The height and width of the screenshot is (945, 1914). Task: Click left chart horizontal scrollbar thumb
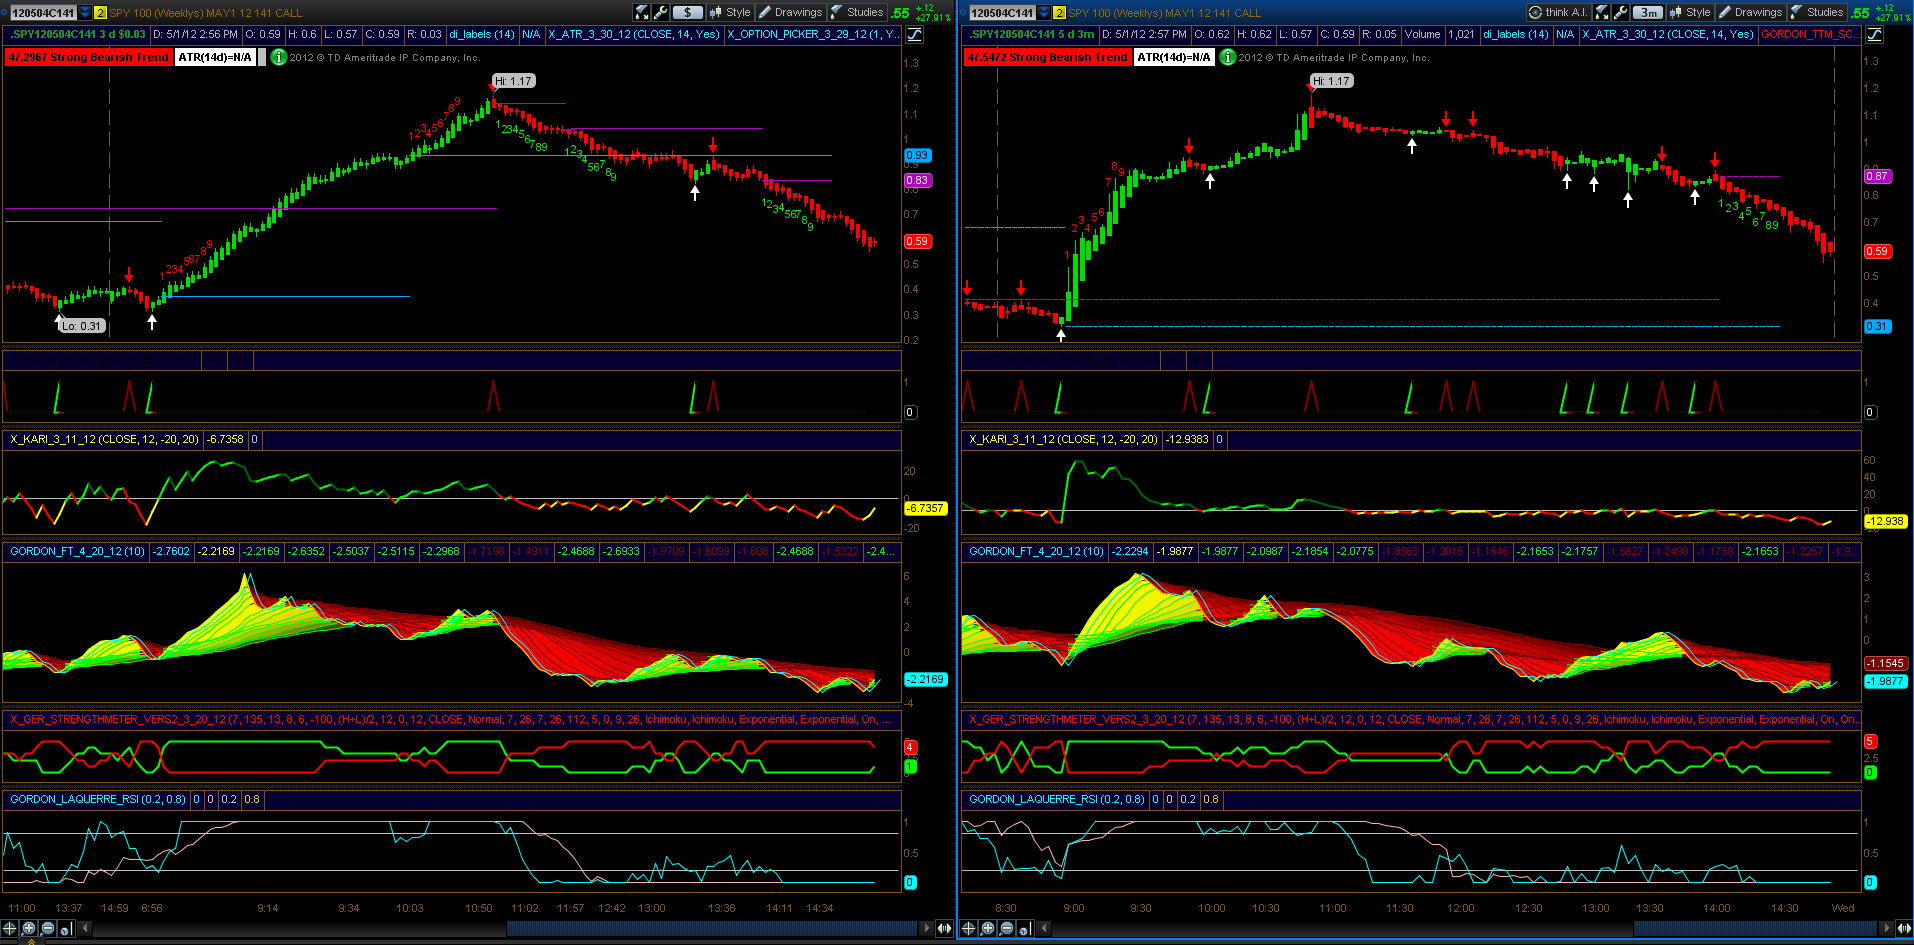point(712,928)
